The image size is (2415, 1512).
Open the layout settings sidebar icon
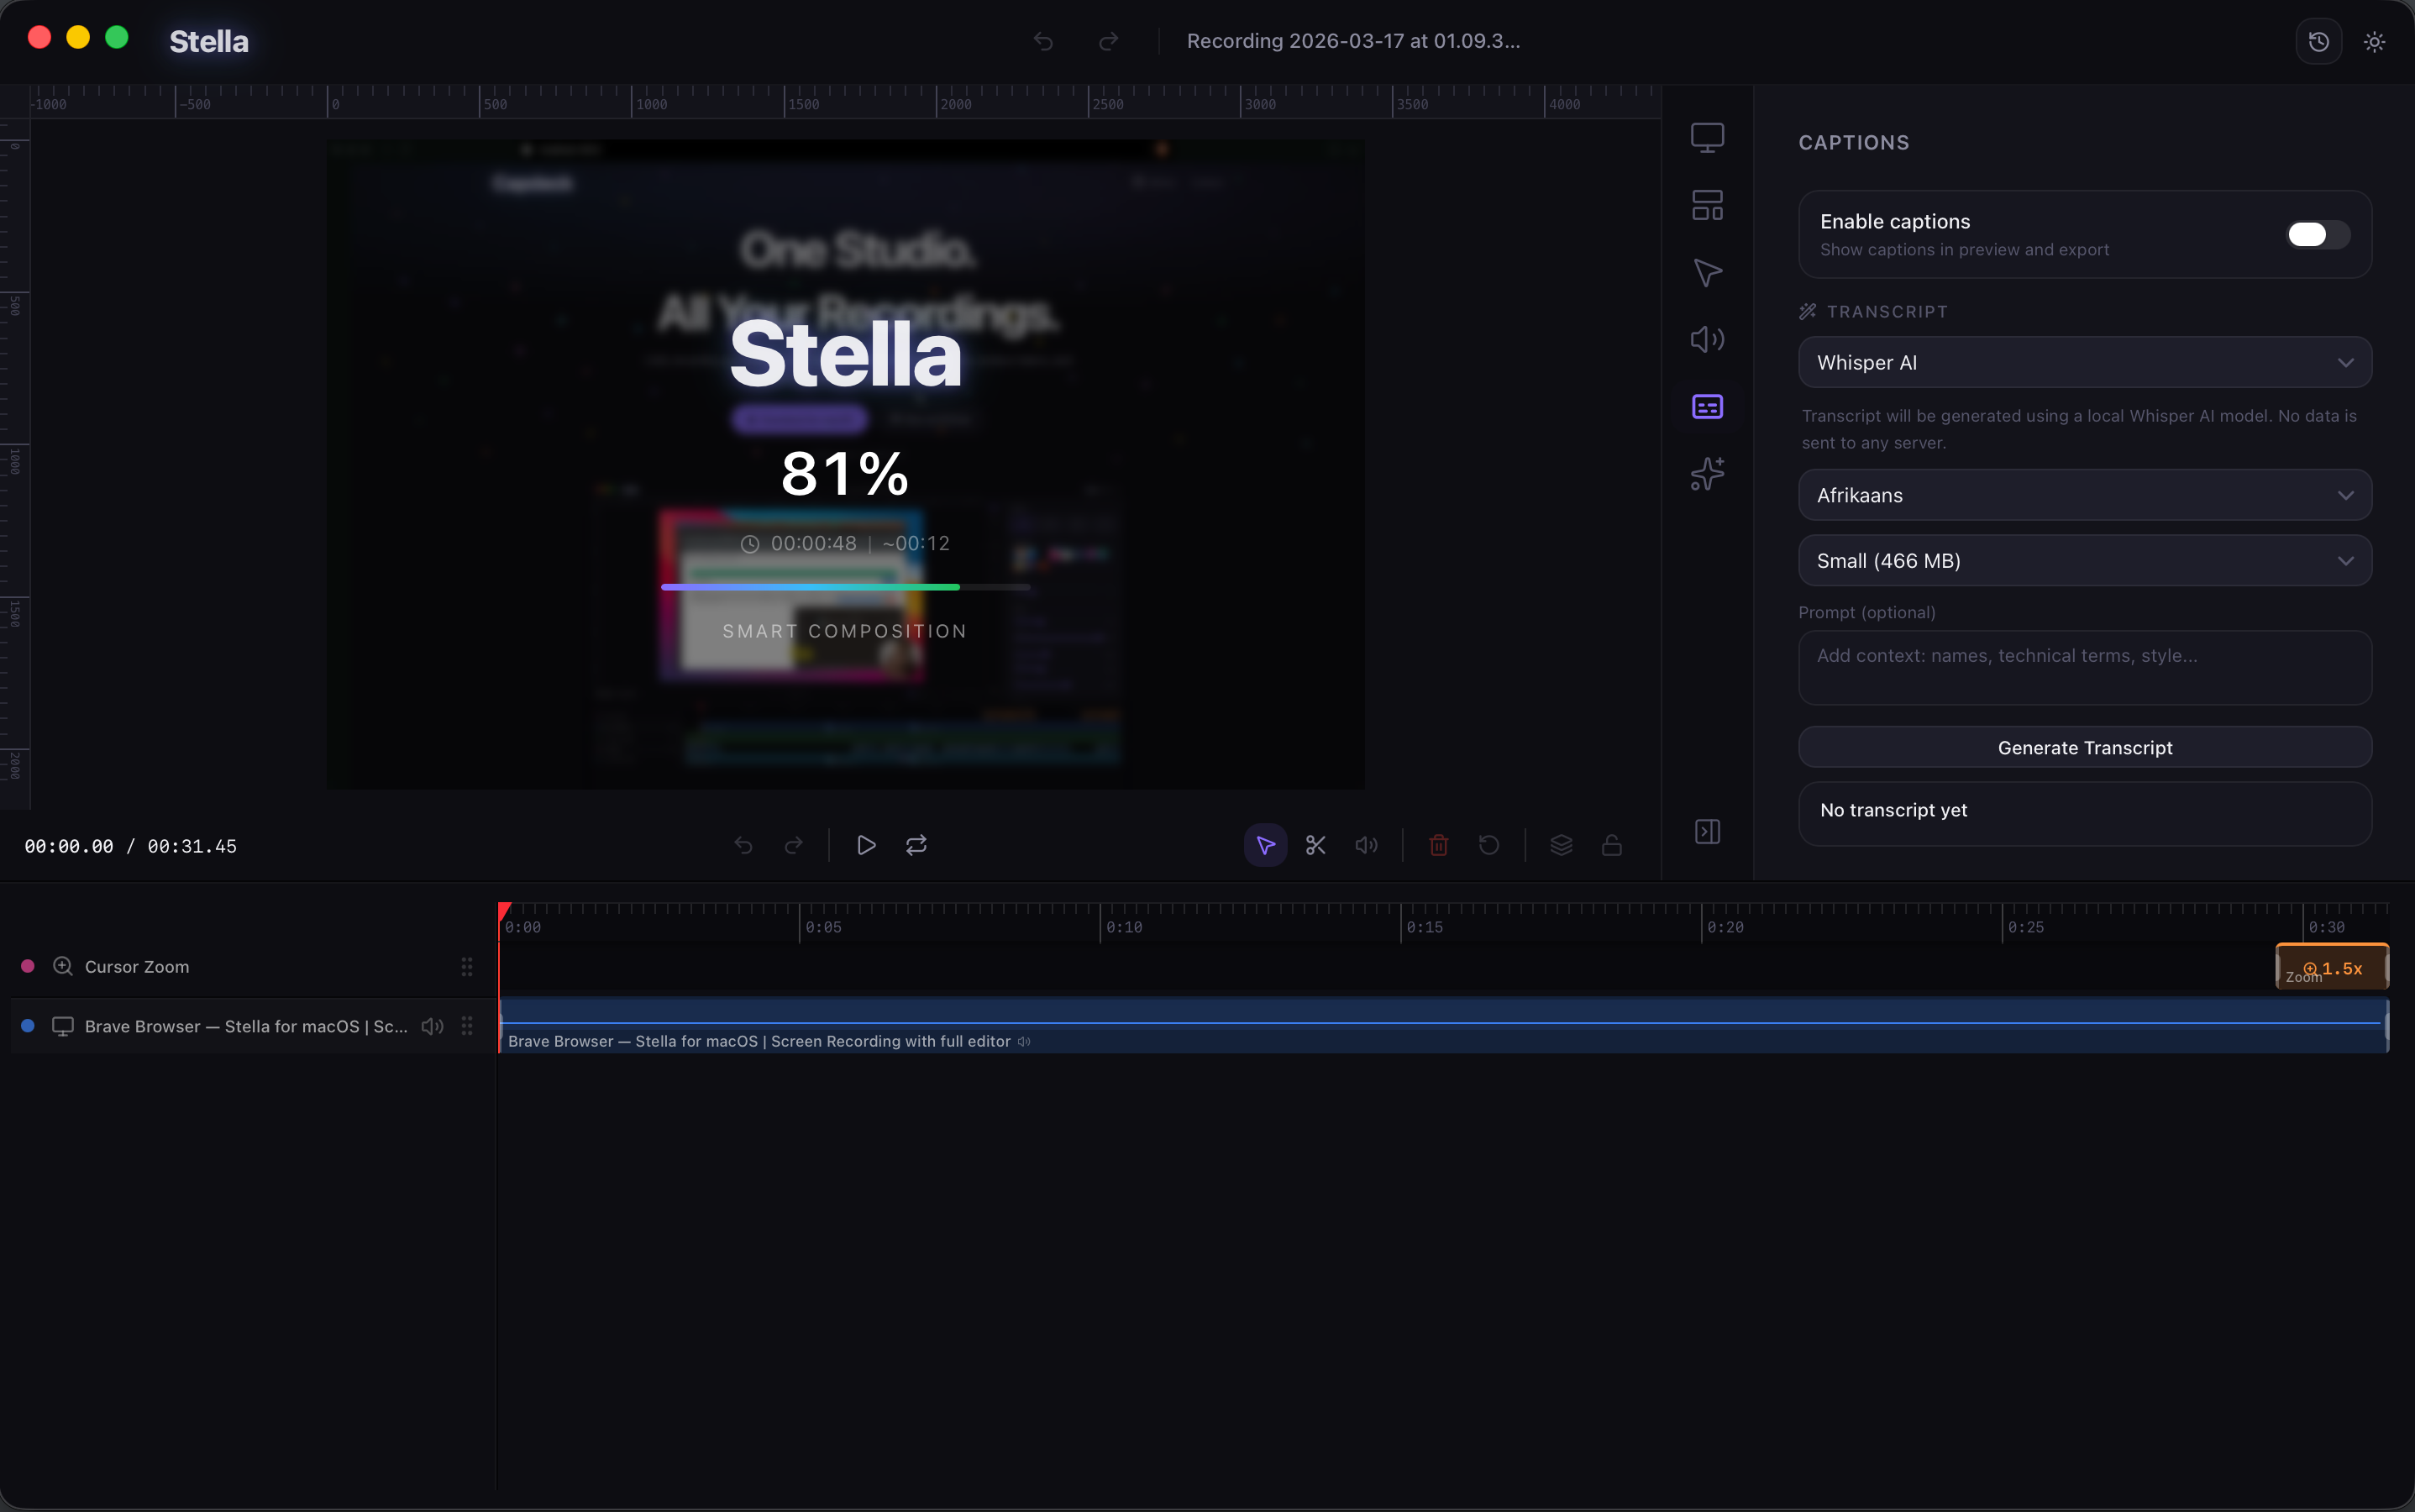(1707, 205)
